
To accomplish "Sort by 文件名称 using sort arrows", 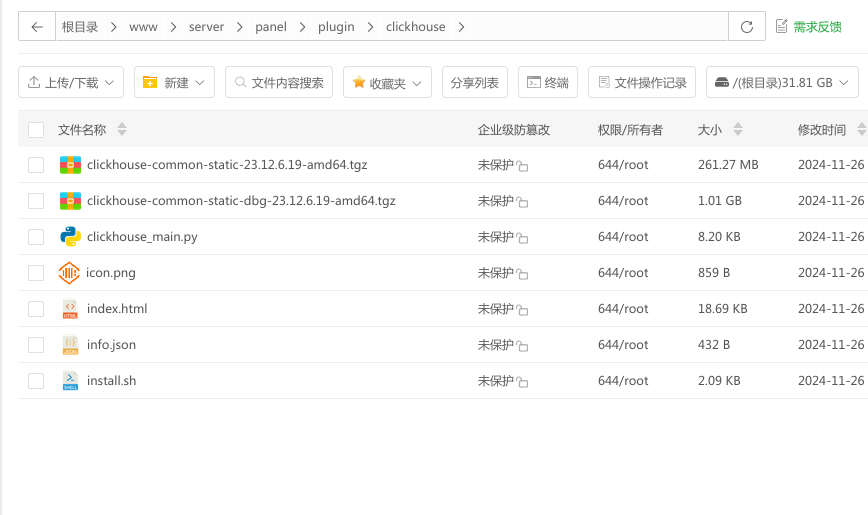I will tap(122, 130).
